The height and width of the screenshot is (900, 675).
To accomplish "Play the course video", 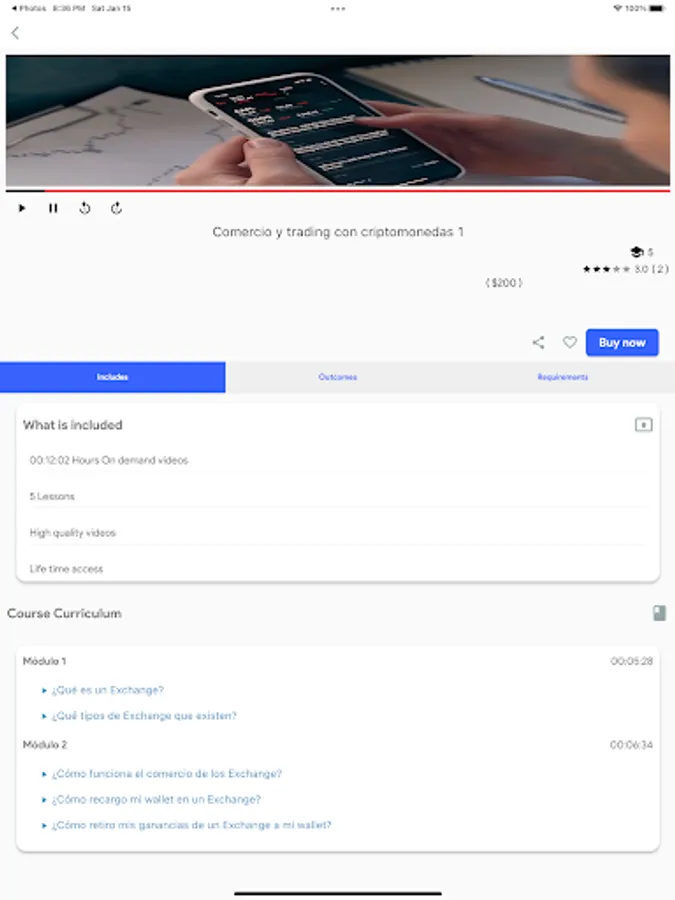I will coord(22,208).
